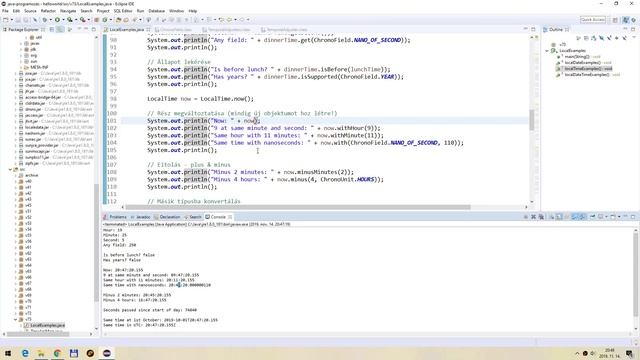640x360 pixels.
Task: Open the SQL Editor menu
Action: 123,11
